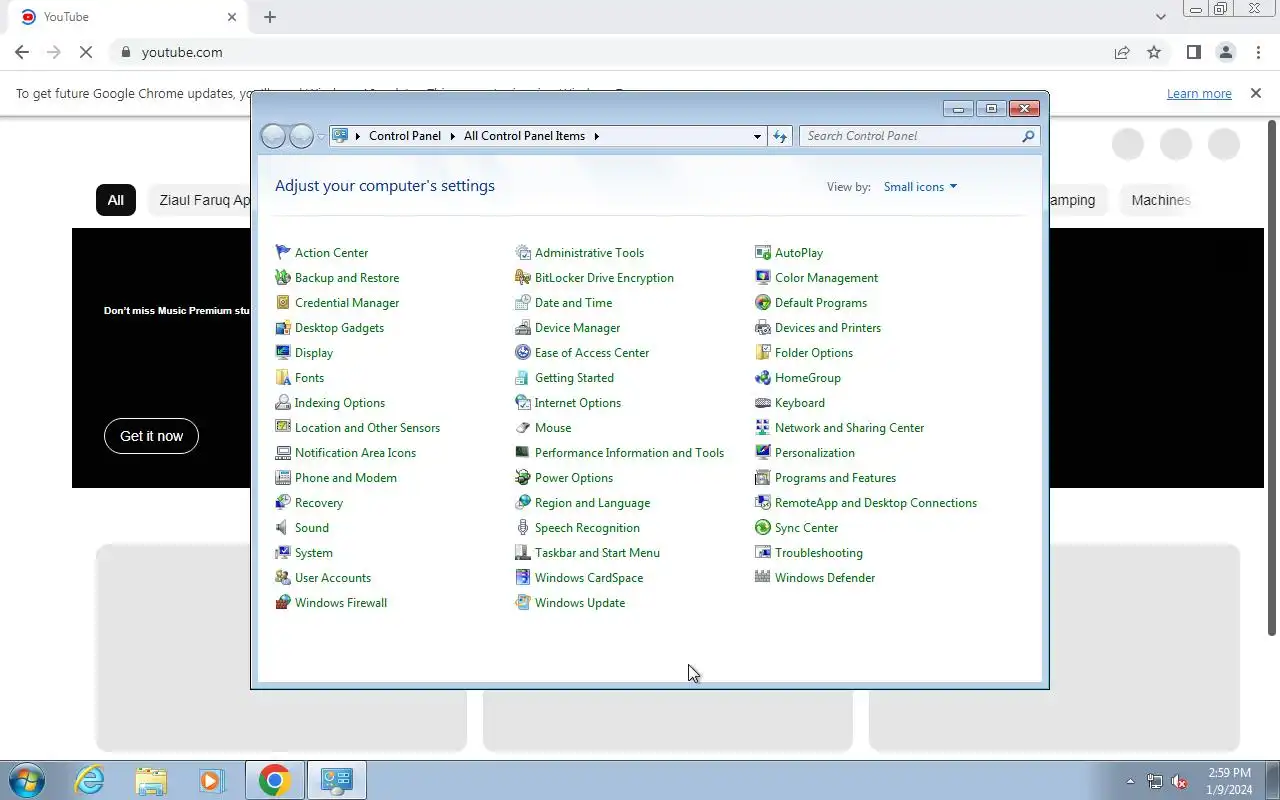Open the Network and Sharing Center link

(x=849, y=428)
